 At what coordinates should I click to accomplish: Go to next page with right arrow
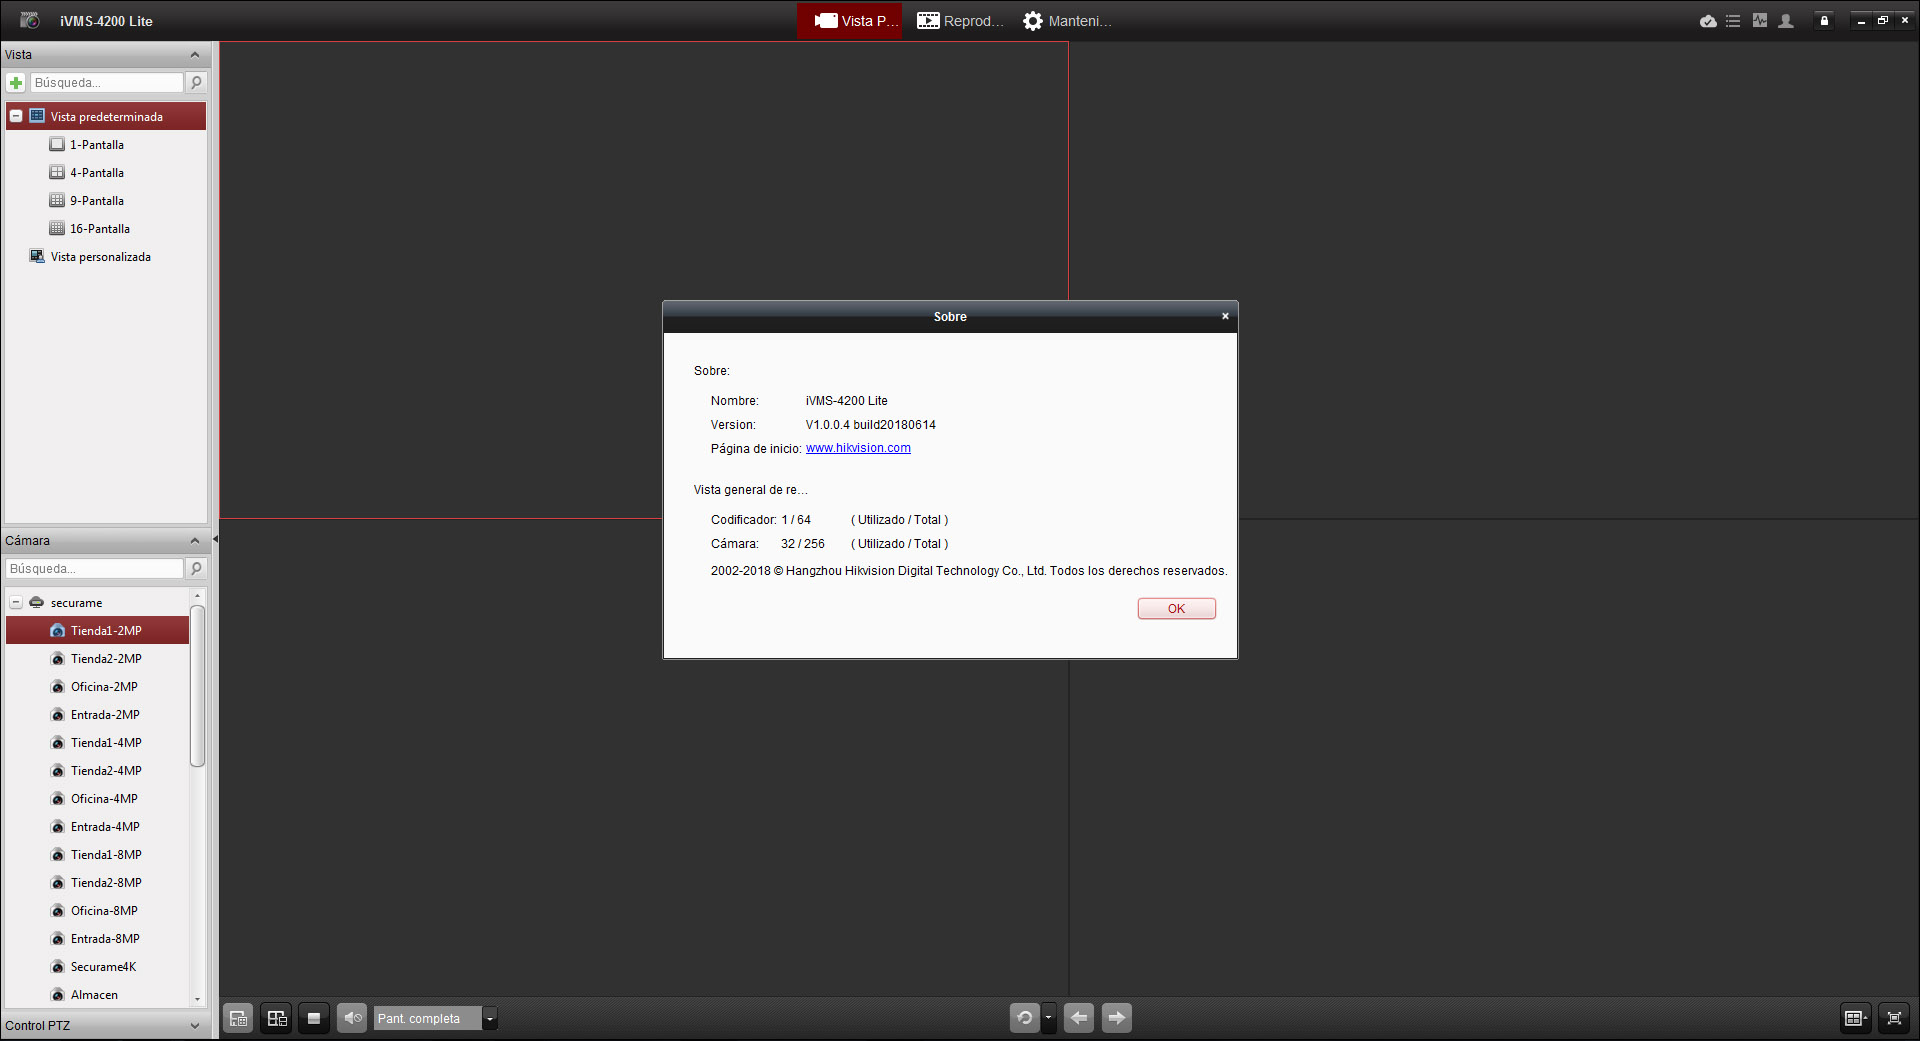point(1117,1018)
